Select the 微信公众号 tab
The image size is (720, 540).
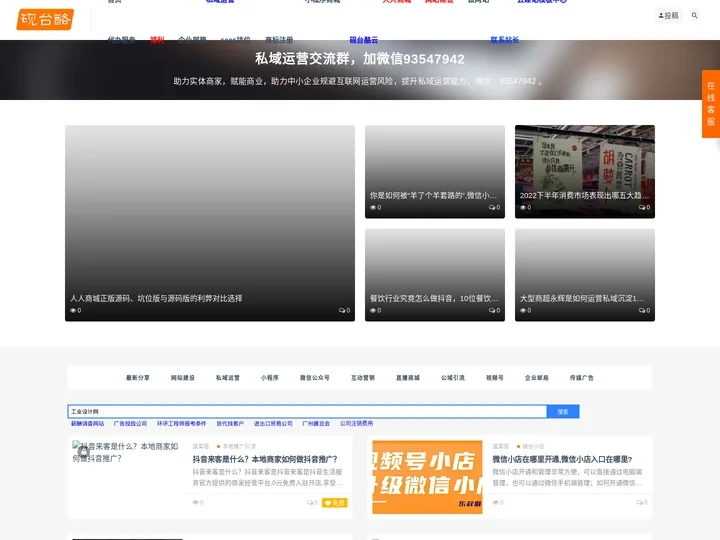coord(315,377)
